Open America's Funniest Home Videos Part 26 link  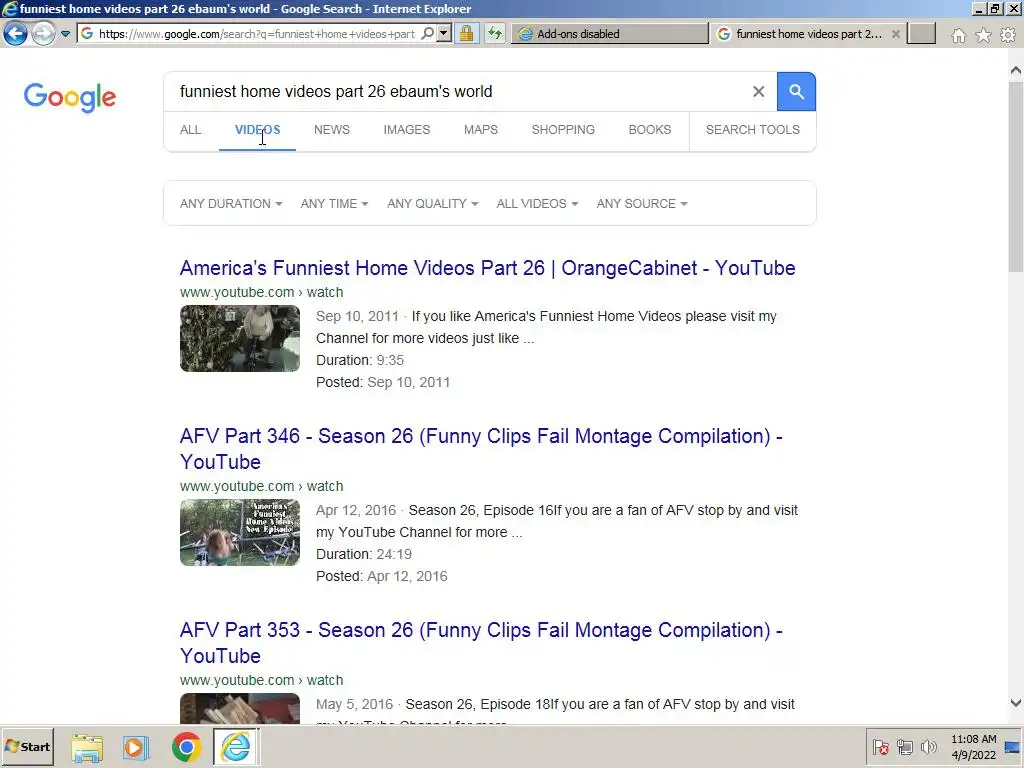click(487, 268)
